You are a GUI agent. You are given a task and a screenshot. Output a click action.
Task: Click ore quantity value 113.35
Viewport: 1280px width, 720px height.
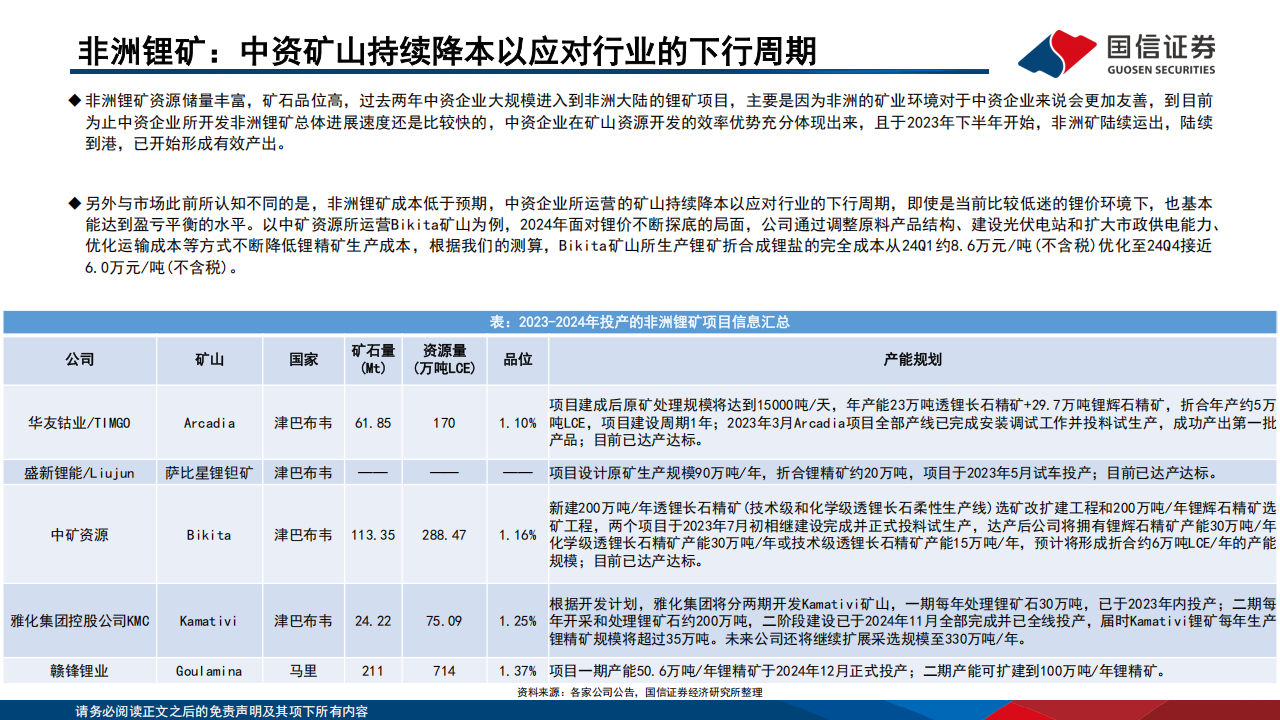pos(373,535)
